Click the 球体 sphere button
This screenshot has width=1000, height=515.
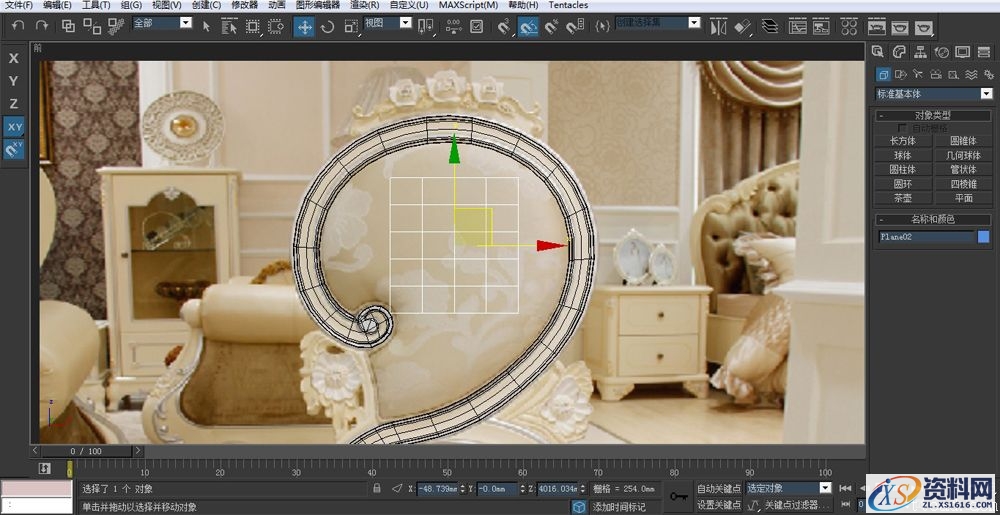[902, 155]
